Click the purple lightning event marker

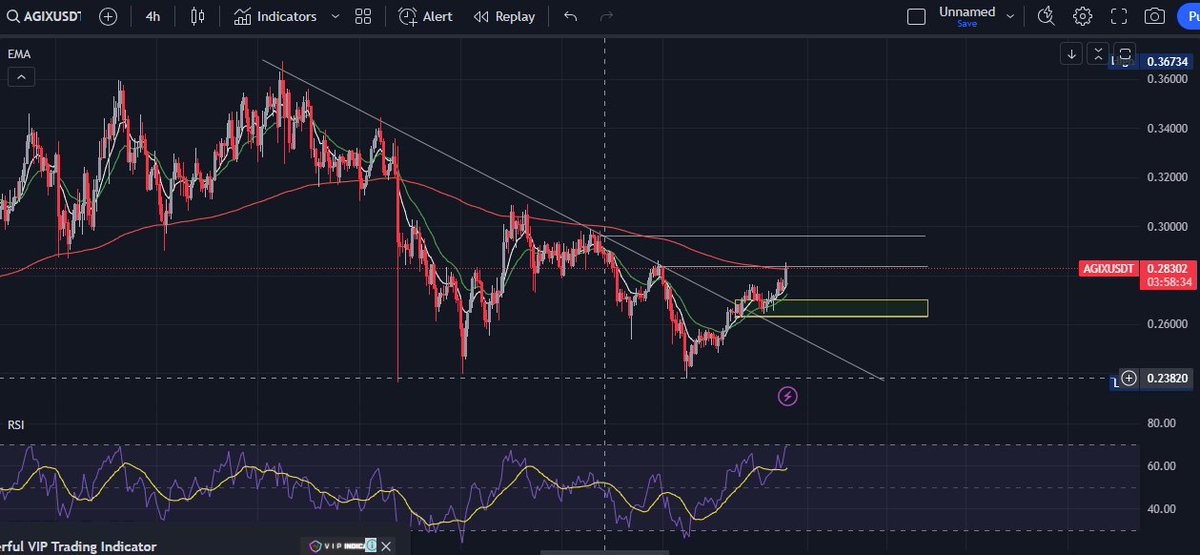(788, 397)
